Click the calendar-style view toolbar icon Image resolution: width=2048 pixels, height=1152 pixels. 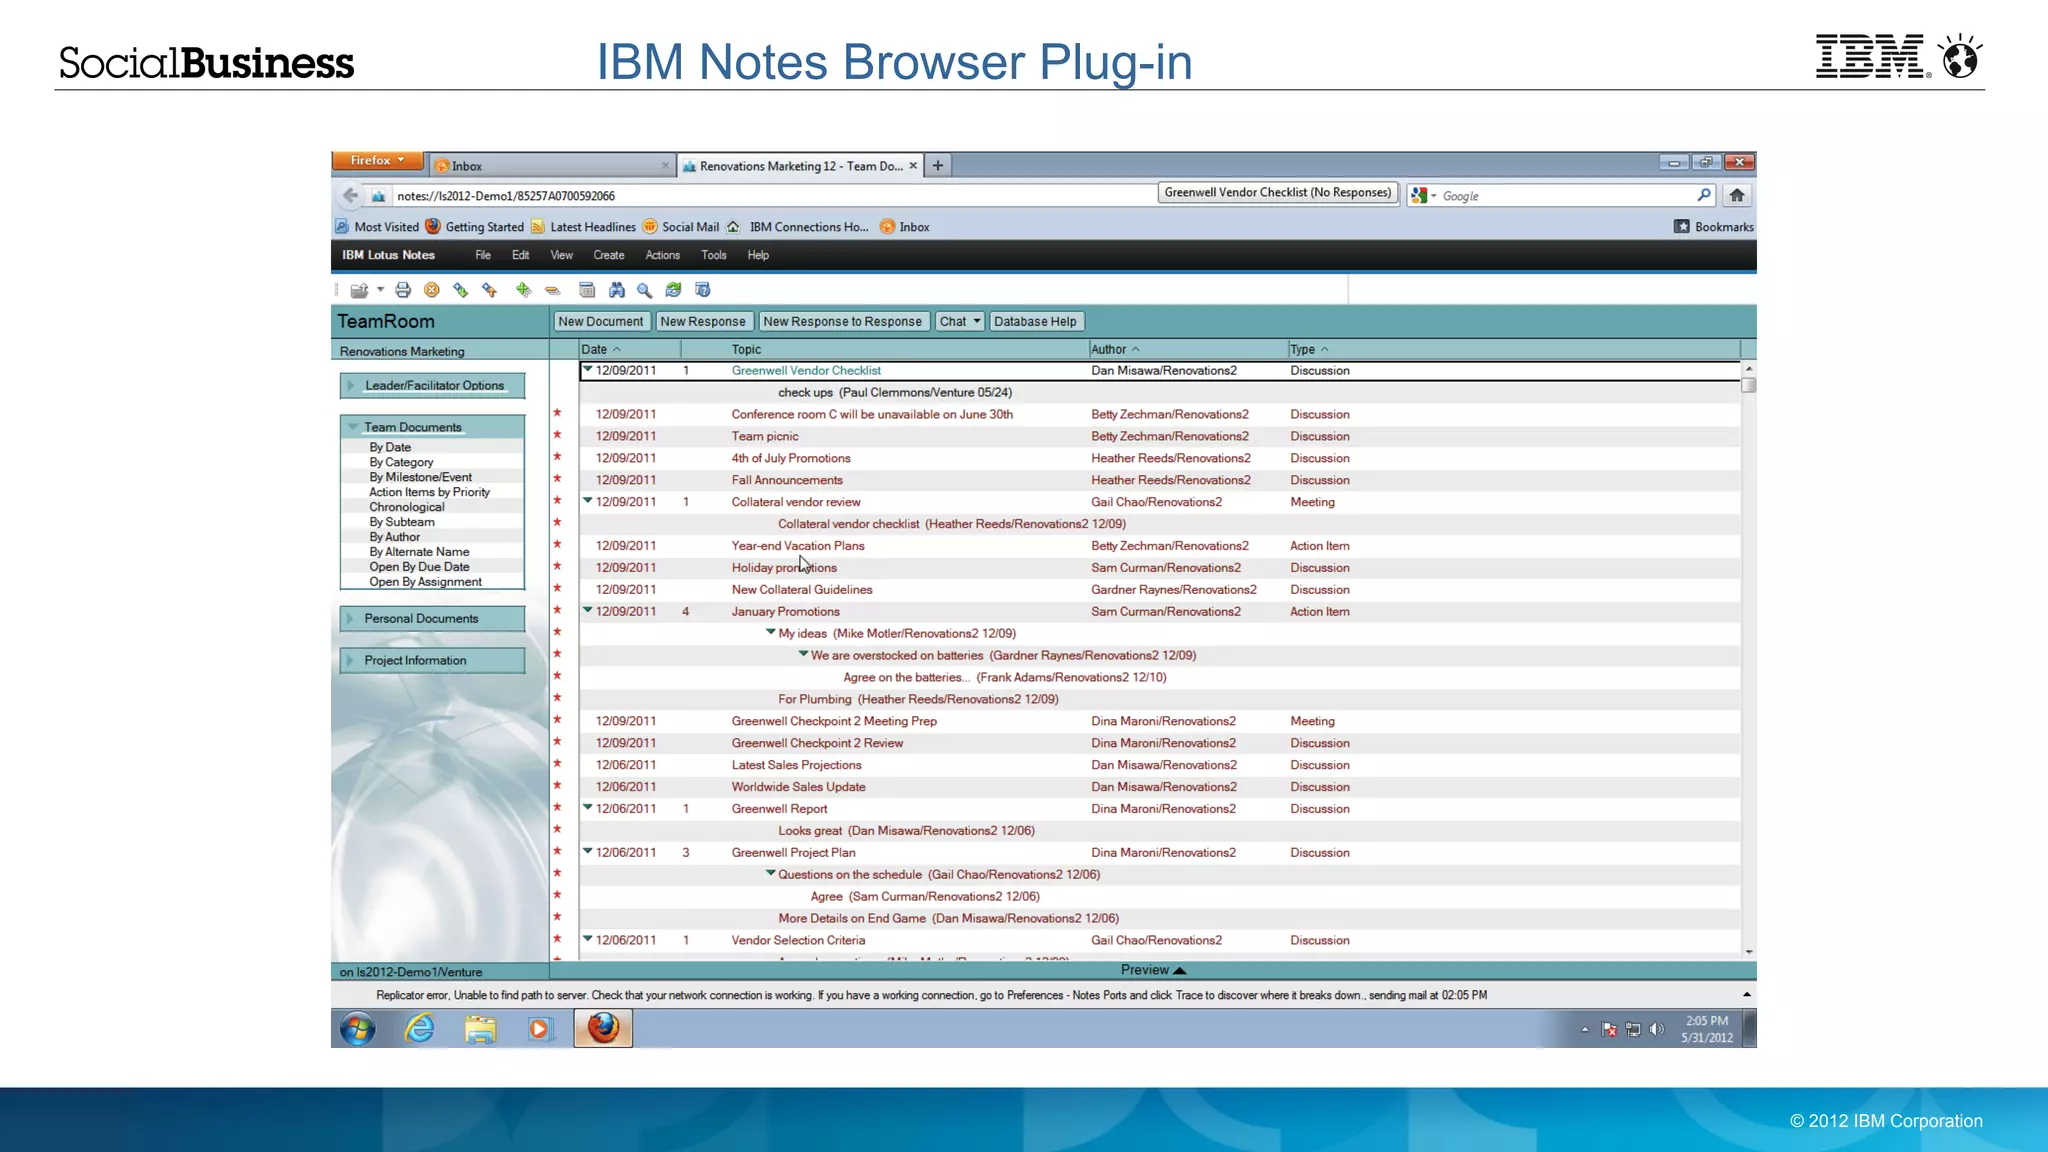coord(587,290)
